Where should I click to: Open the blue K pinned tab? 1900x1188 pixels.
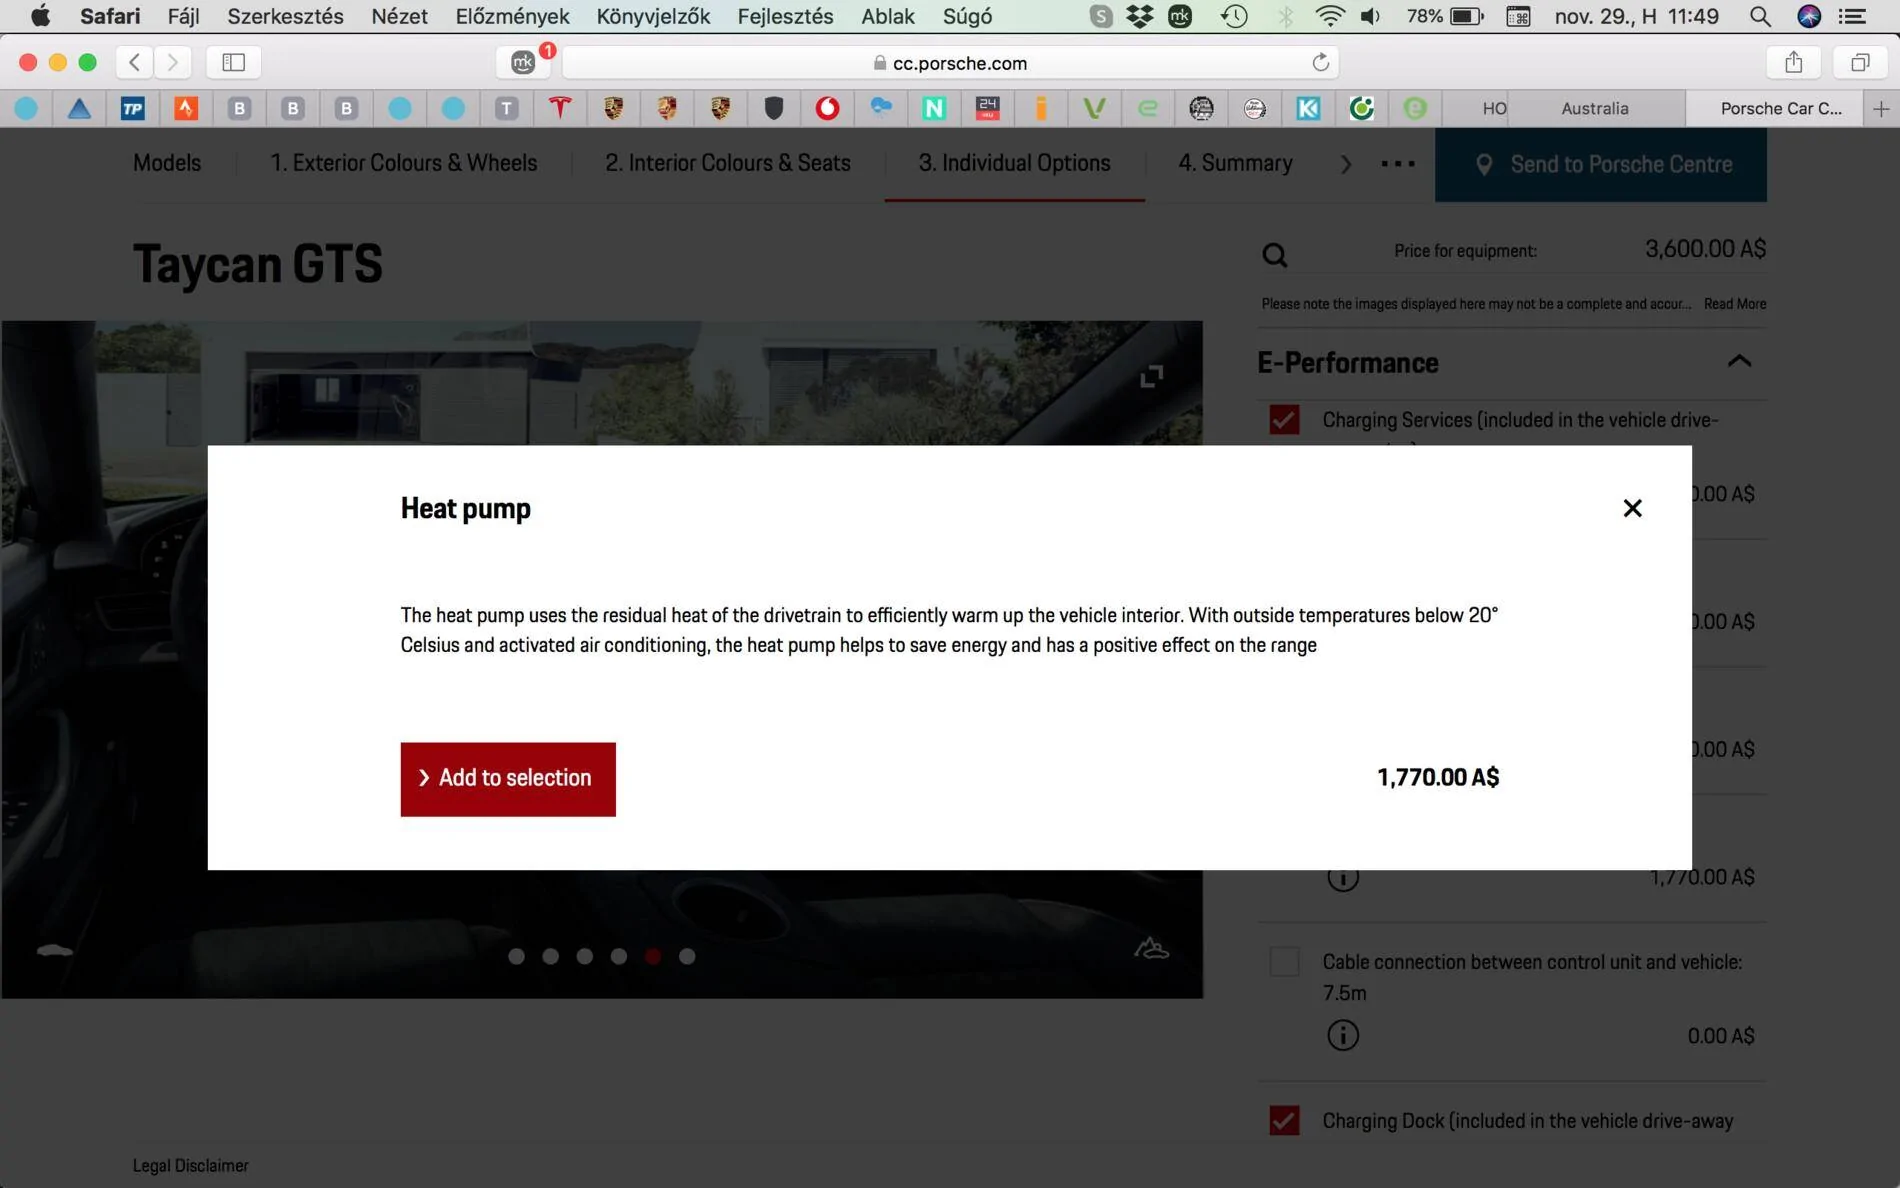coord(1308,108)
